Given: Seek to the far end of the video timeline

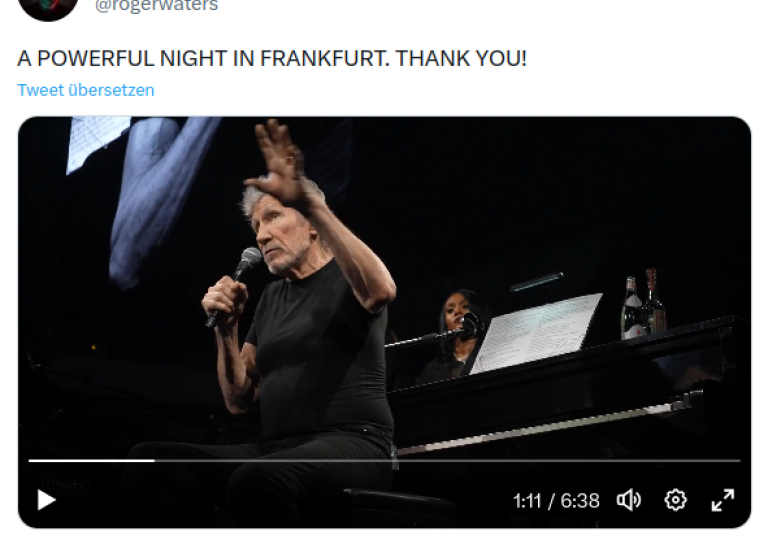Looking at the screenshot, I should [x=738, y=461].
